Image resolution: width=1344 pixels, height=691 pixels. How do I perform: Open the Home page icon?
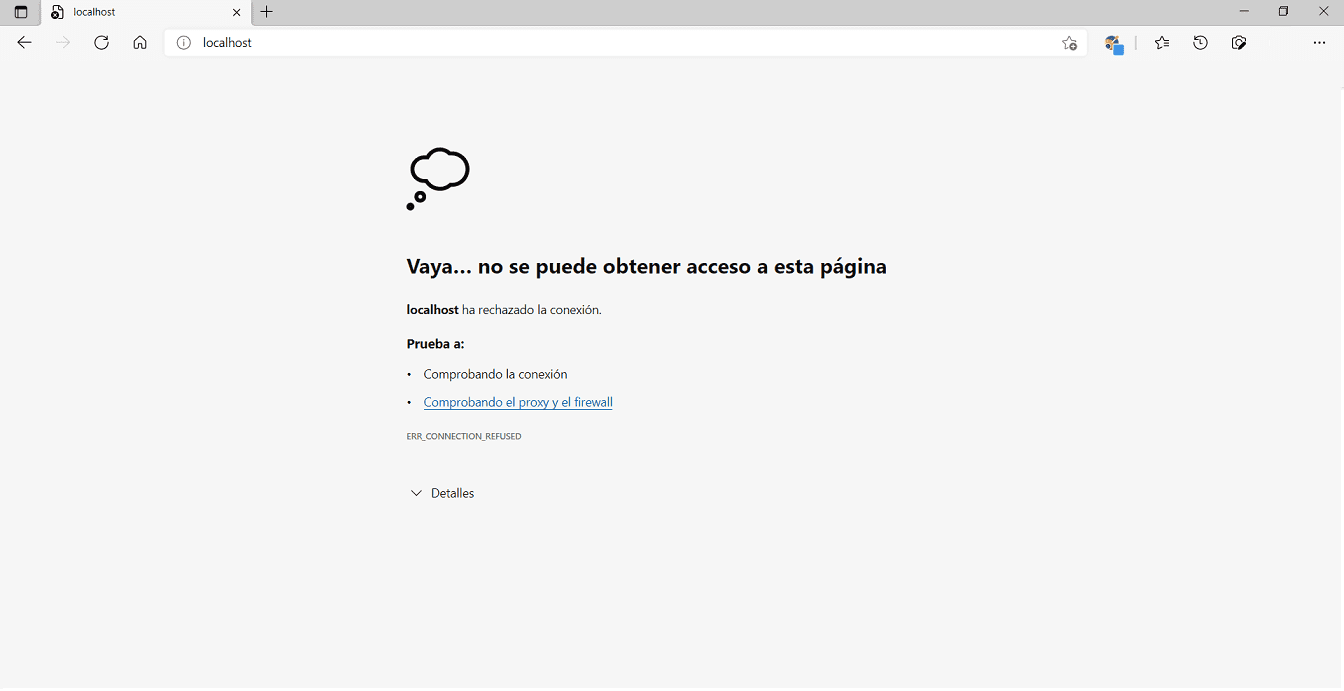tap(139, 42)
